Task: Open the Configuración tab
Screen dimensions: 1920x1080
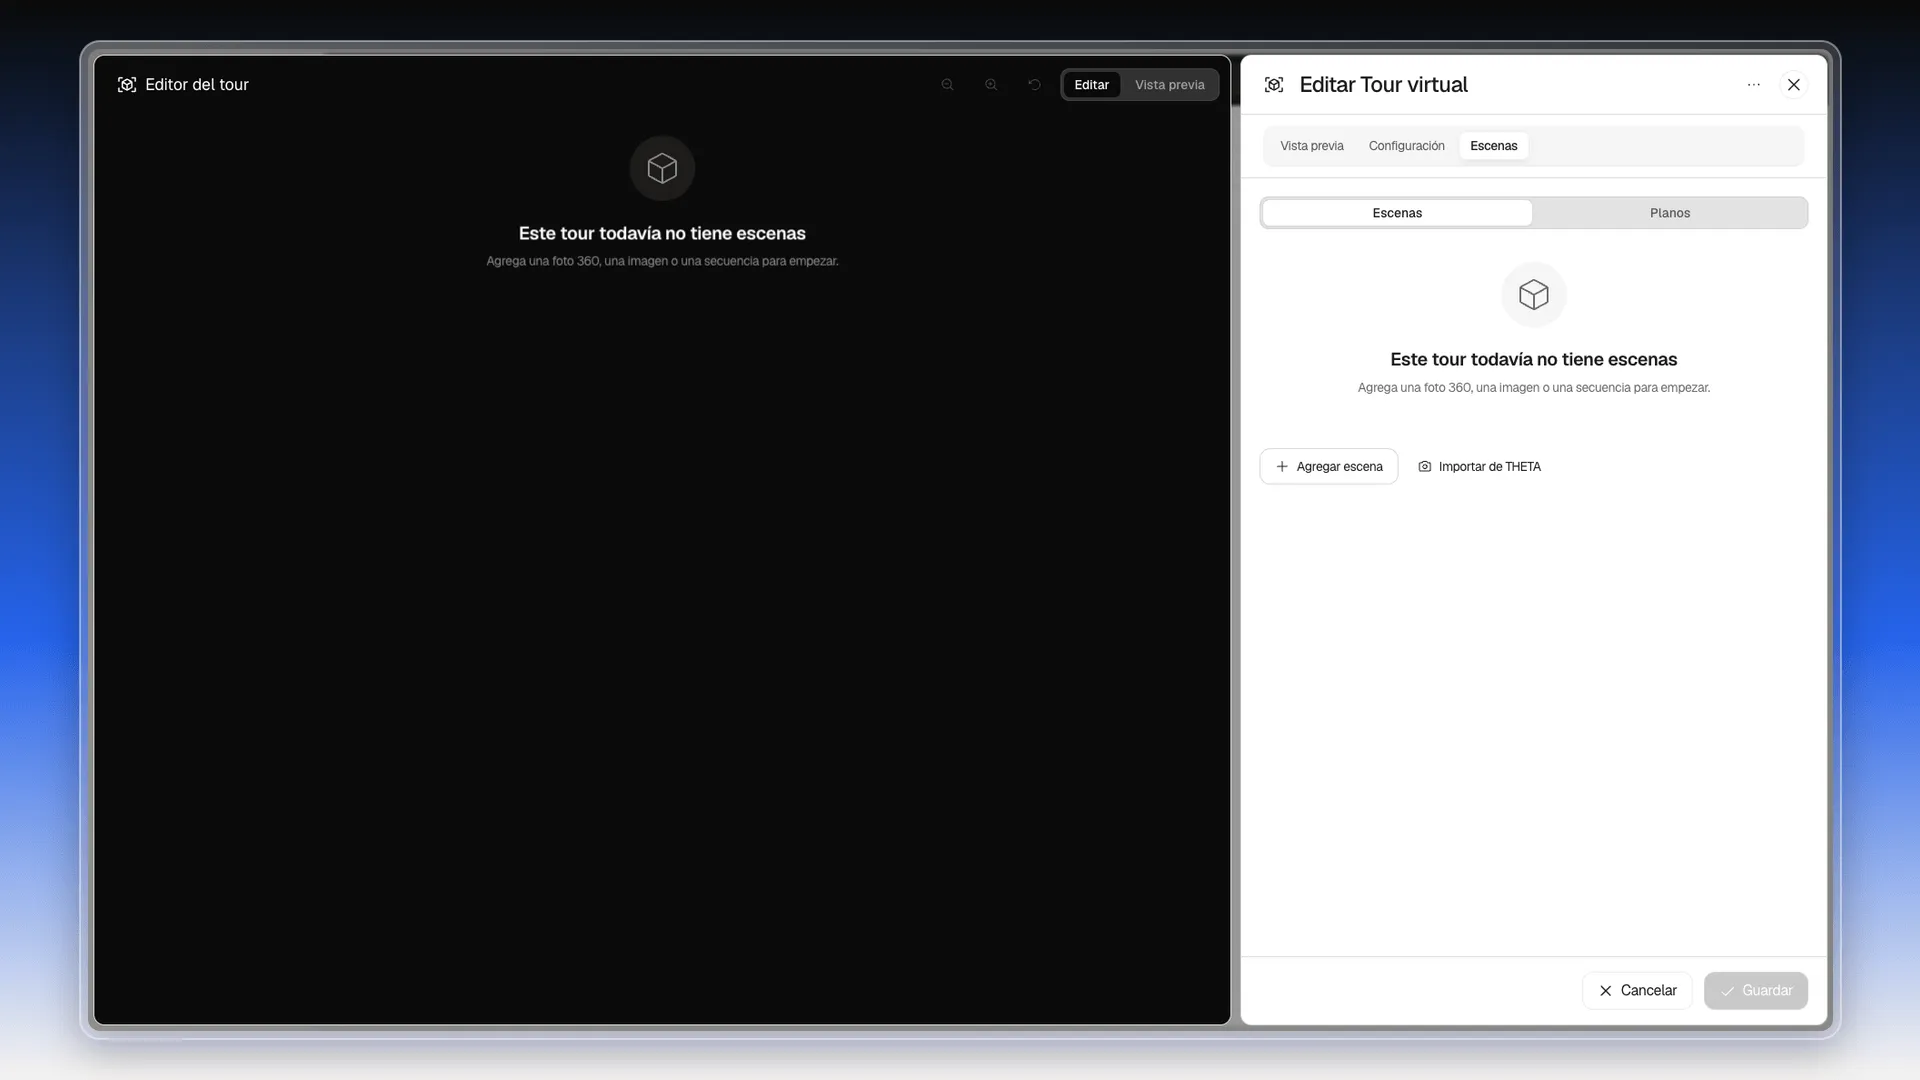Action: 1407,146
